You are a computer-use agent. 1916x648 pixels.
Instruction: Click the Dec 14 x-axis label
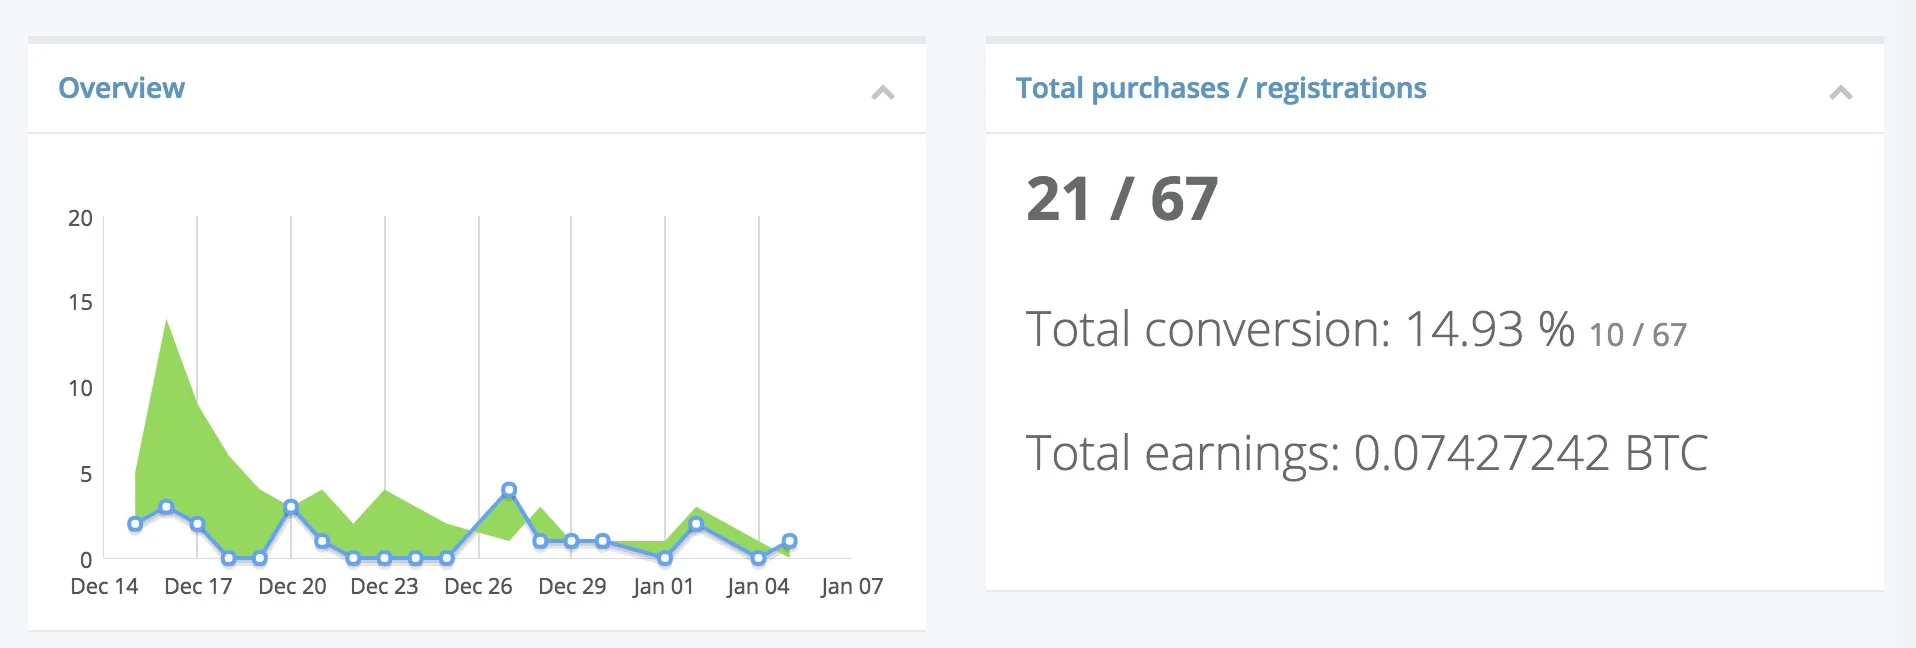(x=104, y=587)
